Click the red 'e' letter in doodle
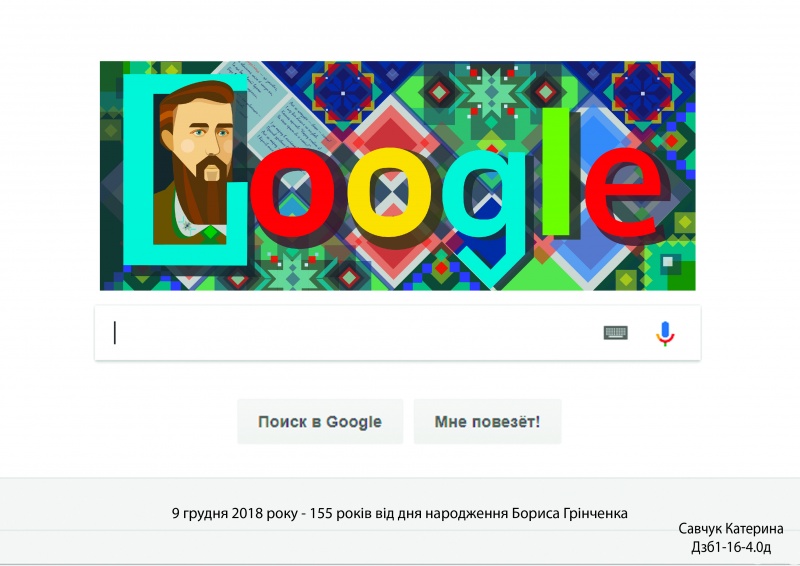The height and width of the screenshot is (566, 800). pyautogui.click(x=623, y=192)
